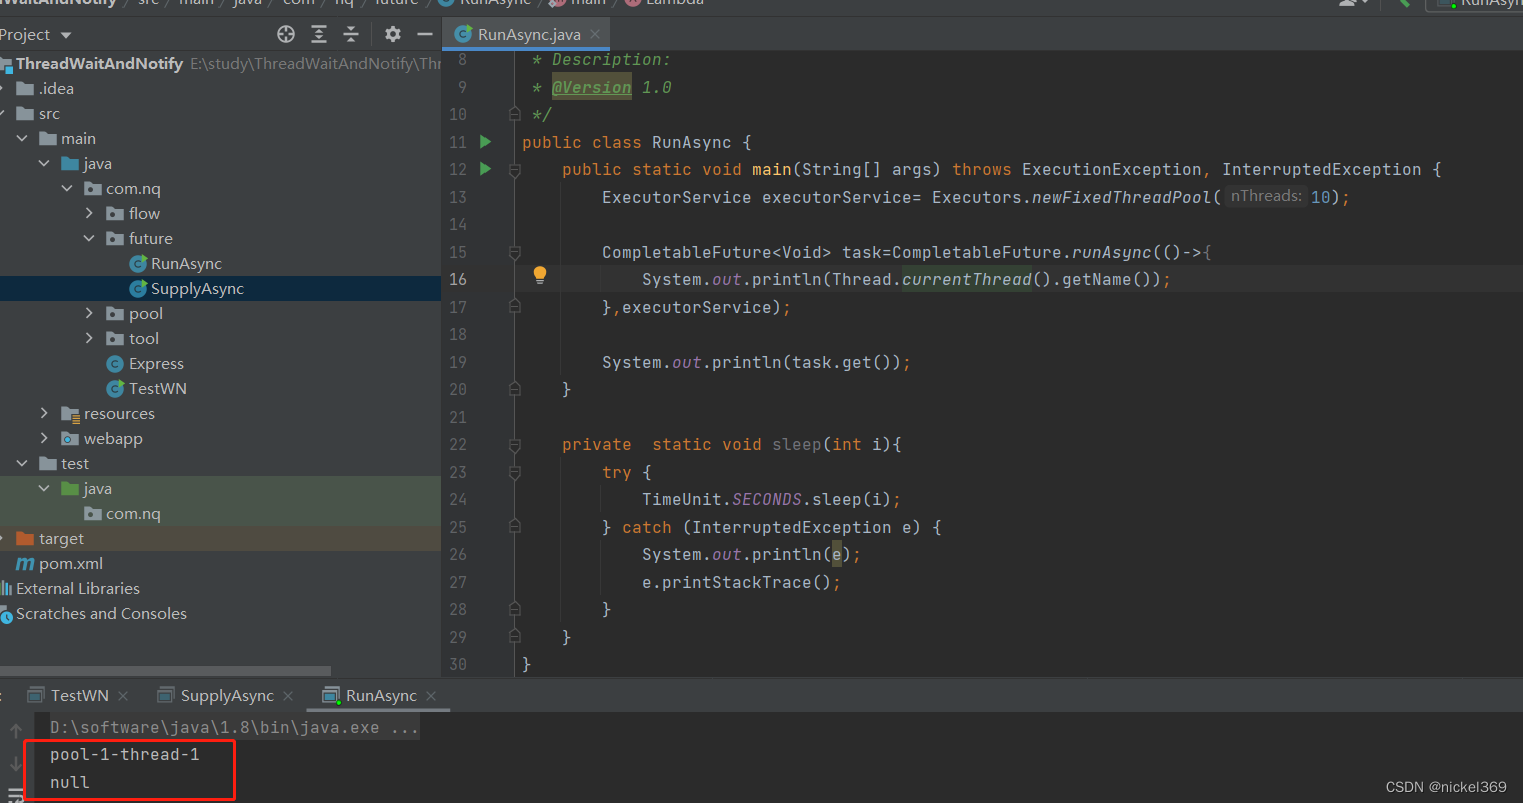Expand the pool package
1523x803 pixels.
(x=89, y=313)
